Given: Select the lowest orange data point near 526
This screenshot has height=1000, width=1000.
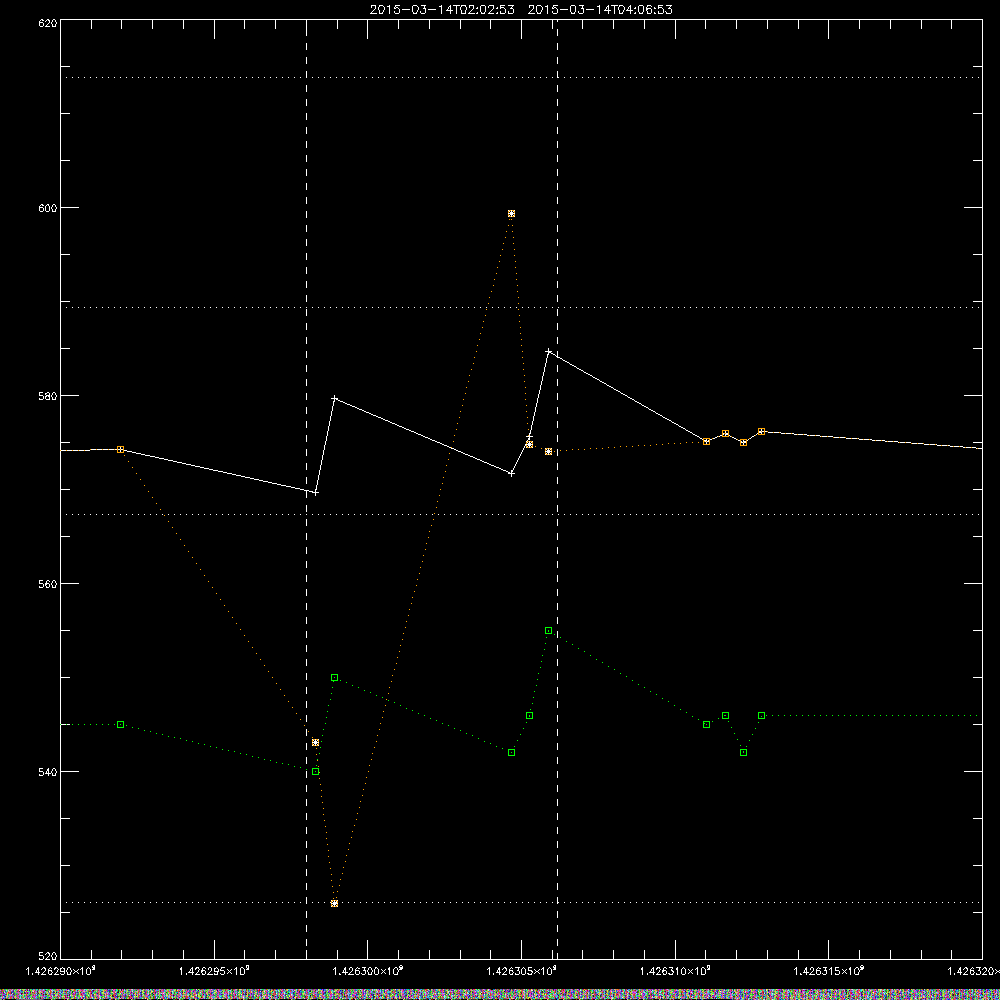Looking at the screenshot, I should (x=334, y=903).
